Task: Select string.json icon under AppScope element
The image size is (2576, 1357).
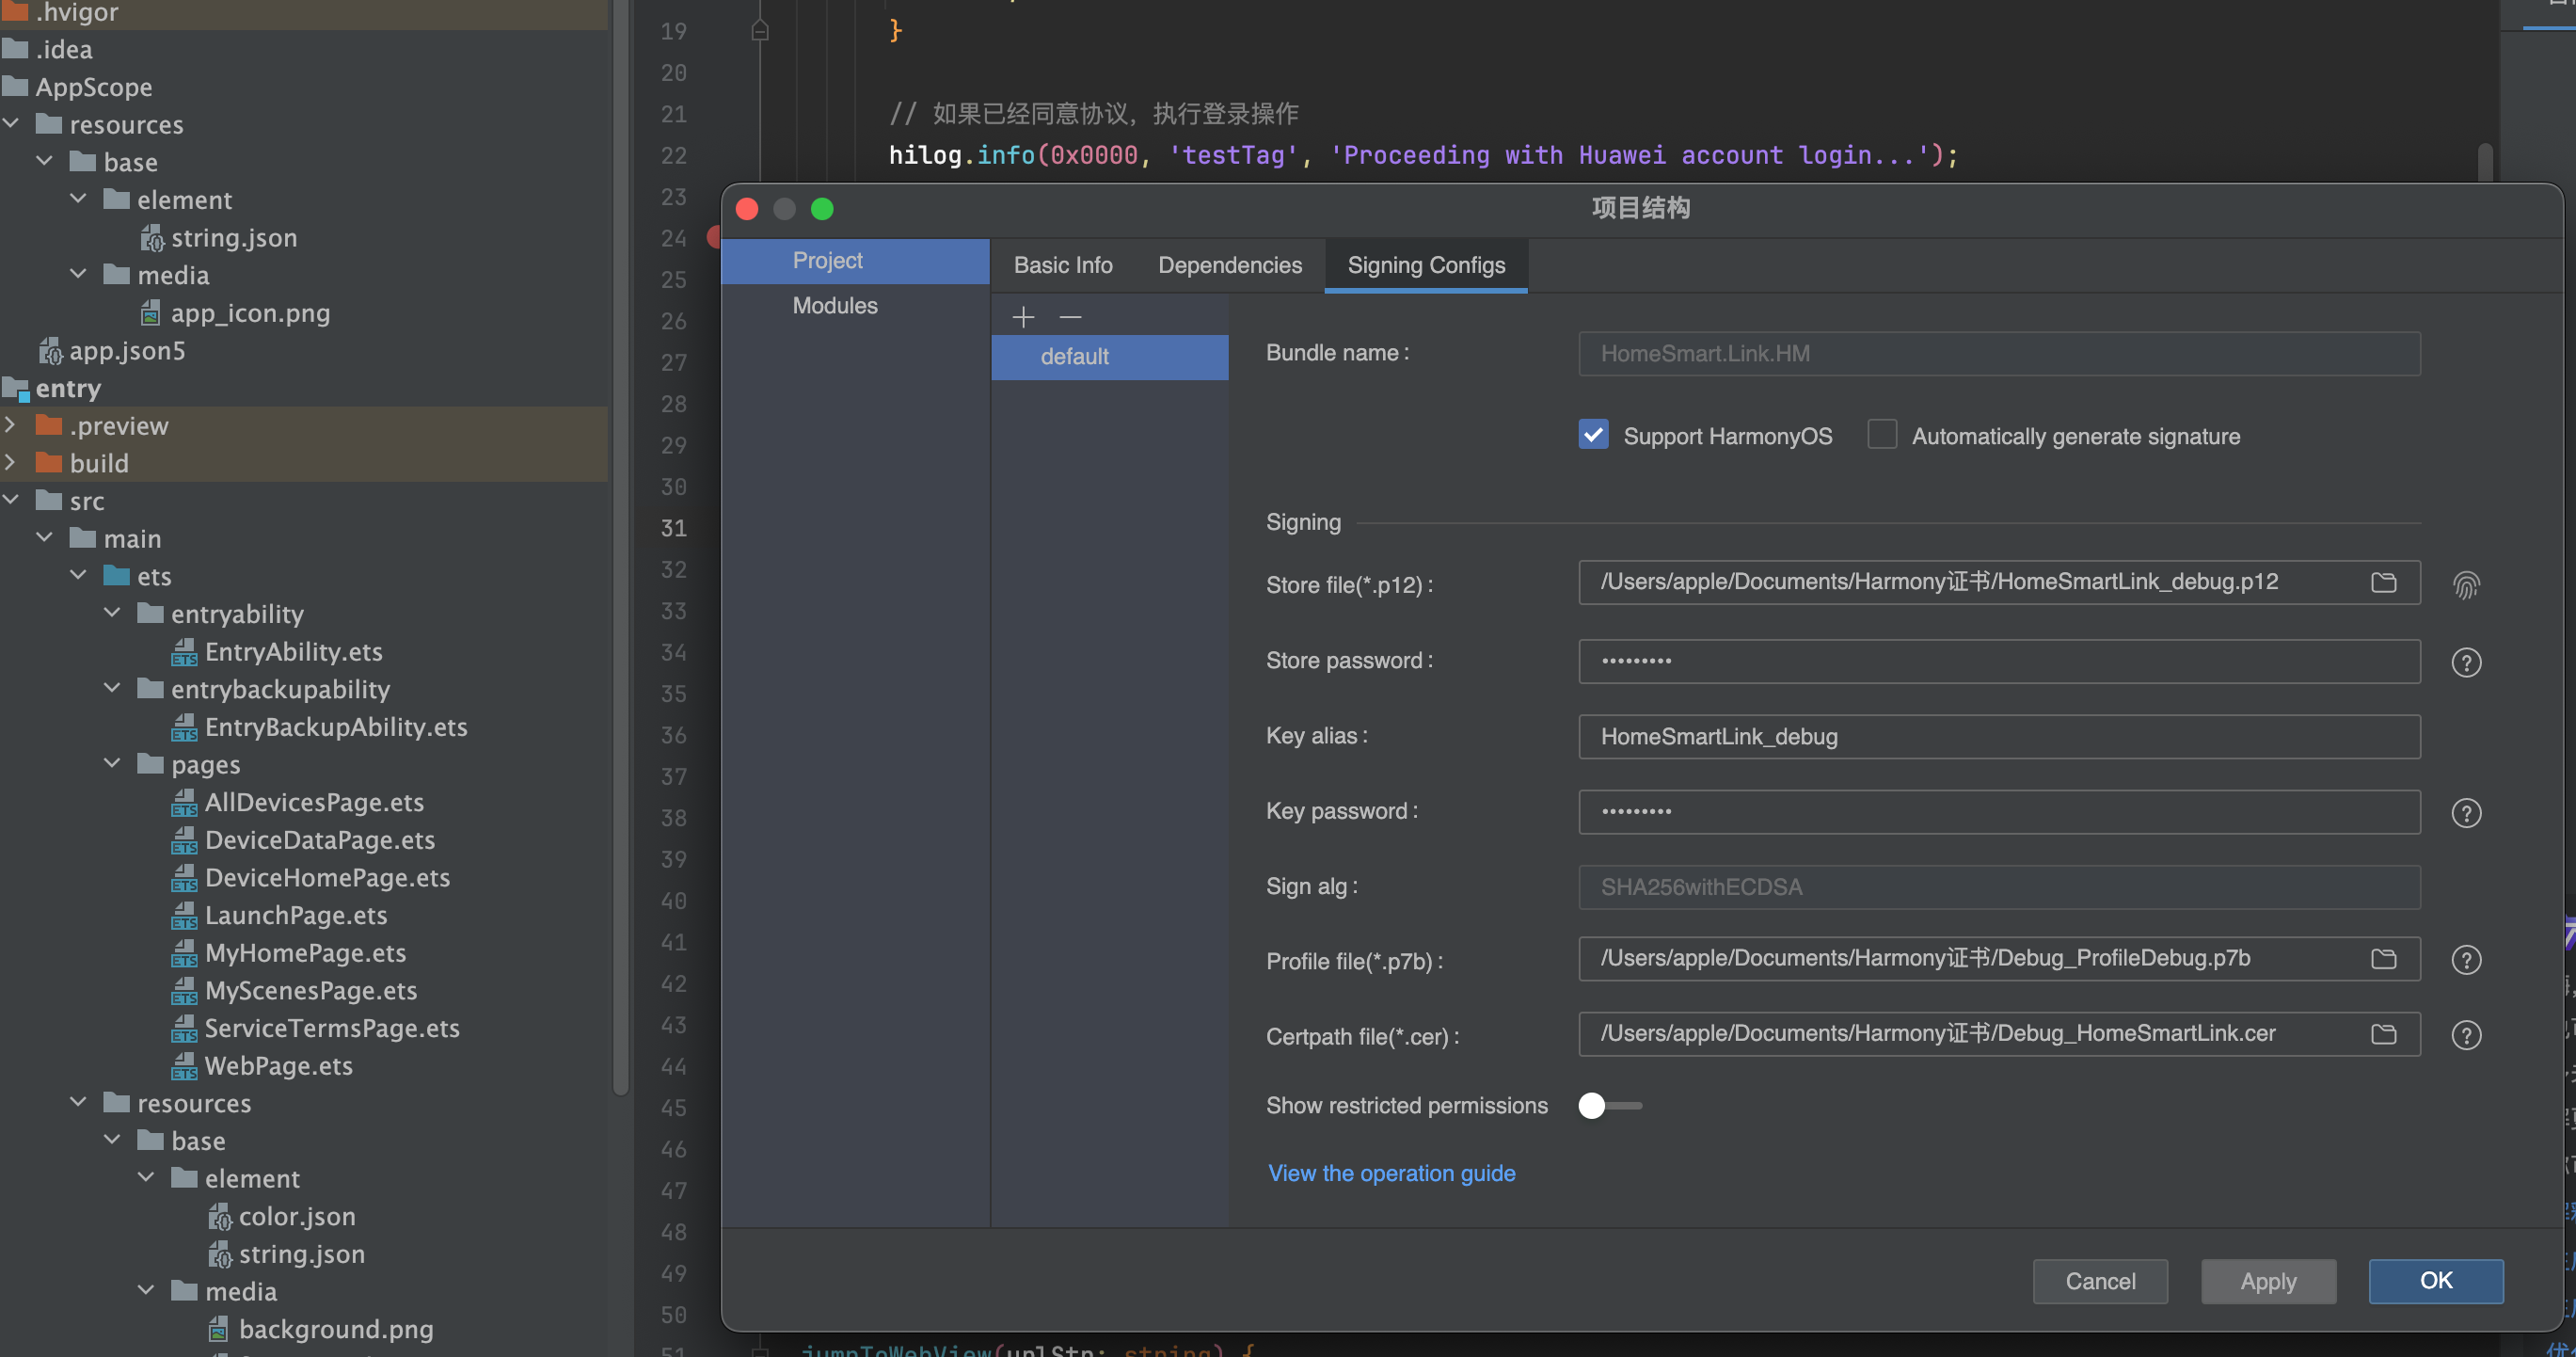Action: pos(151,238)
